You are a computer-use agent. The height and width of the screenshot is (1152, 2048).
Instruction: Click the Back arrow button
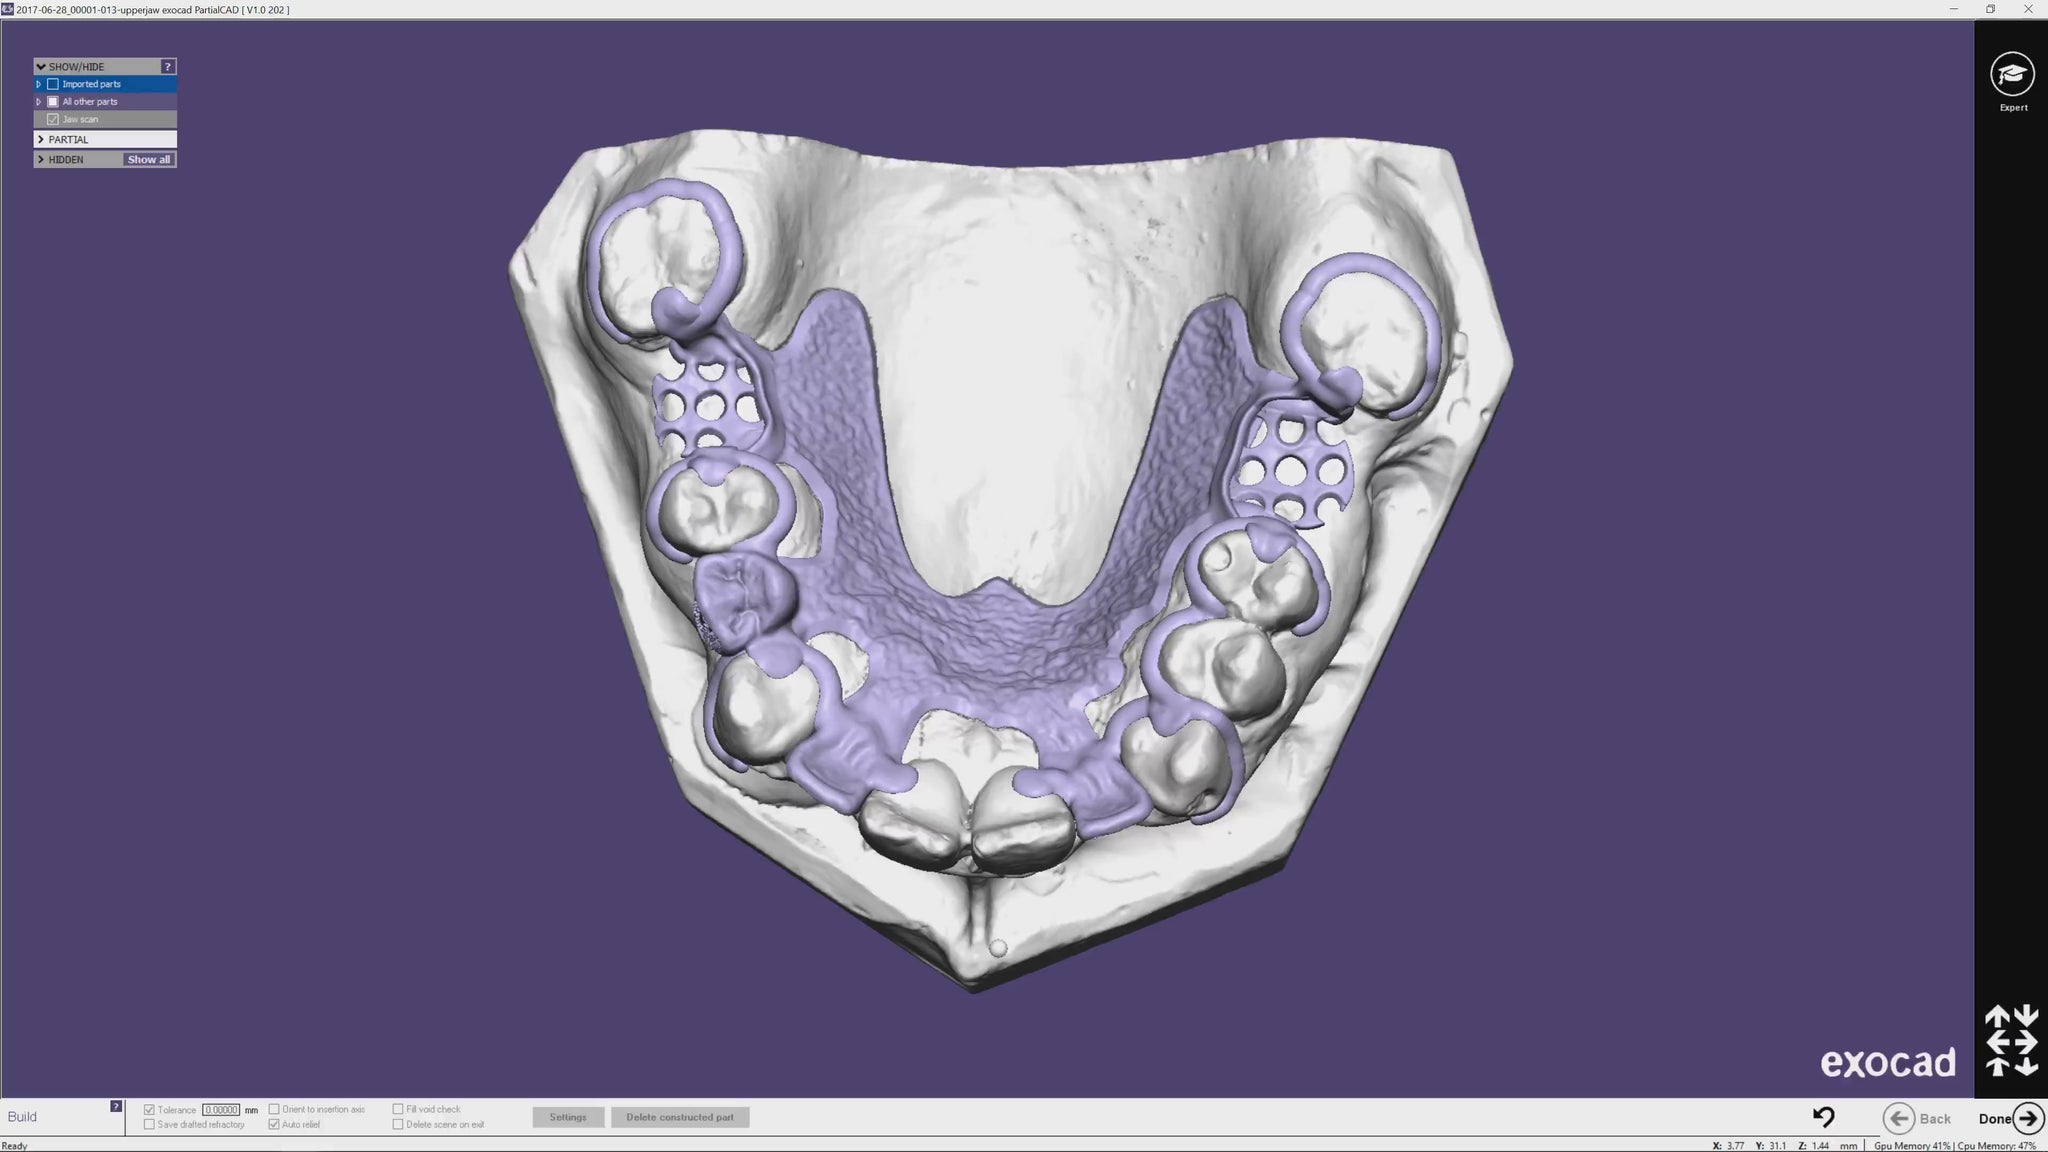pyautogui.click(x=1899, y=1118)
